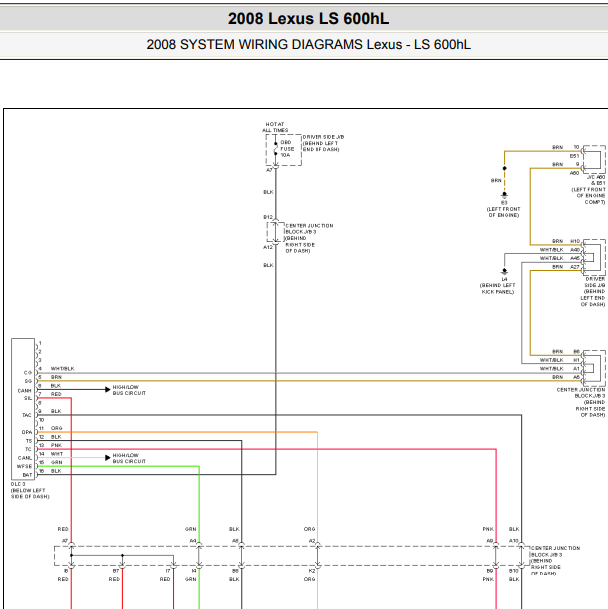The height and width of the screenshot is (609, 608).
Task: Click 'L4 (BEHIND LEFT KICK PANEL)' ground label
Action: tap(498, 285)
